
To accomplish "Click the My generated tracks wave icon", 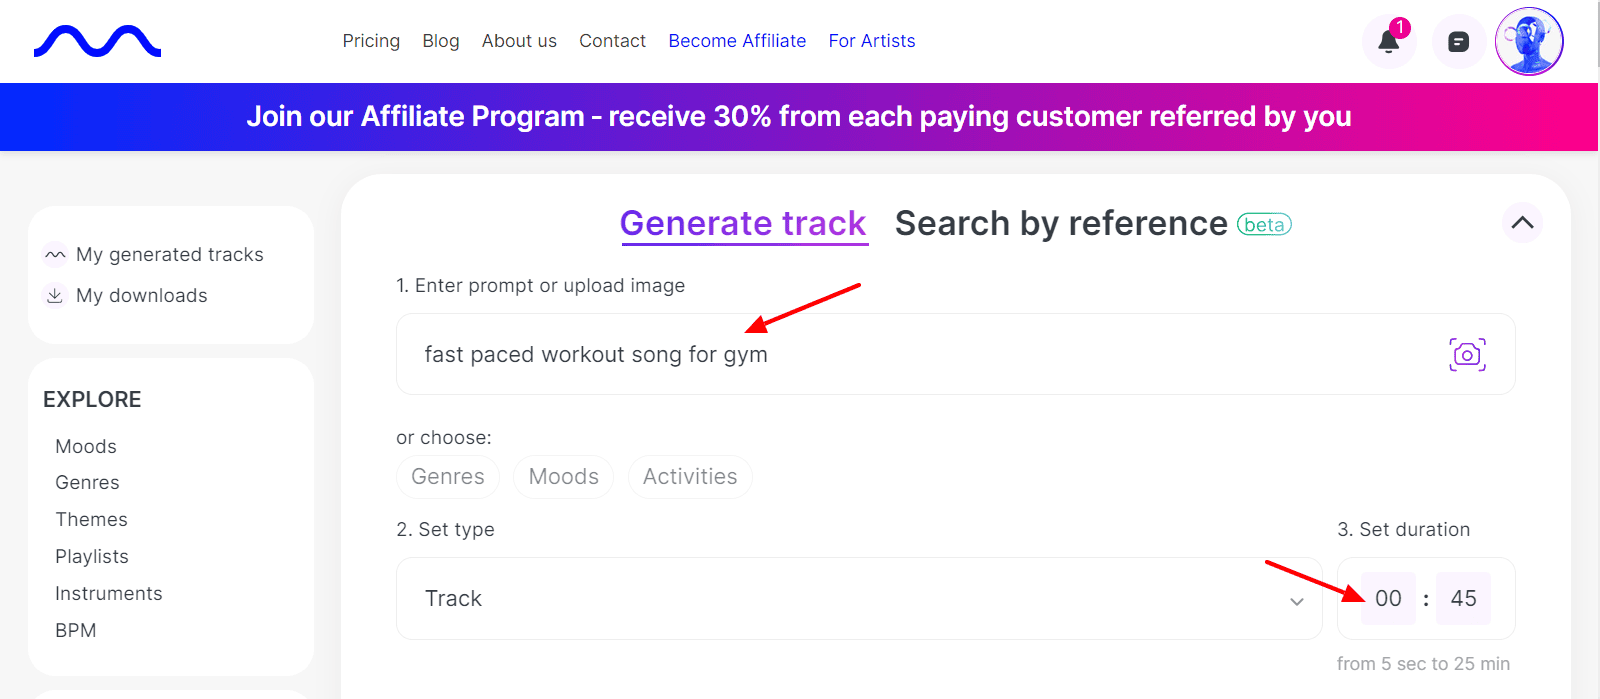I will (x=55, y=255).
